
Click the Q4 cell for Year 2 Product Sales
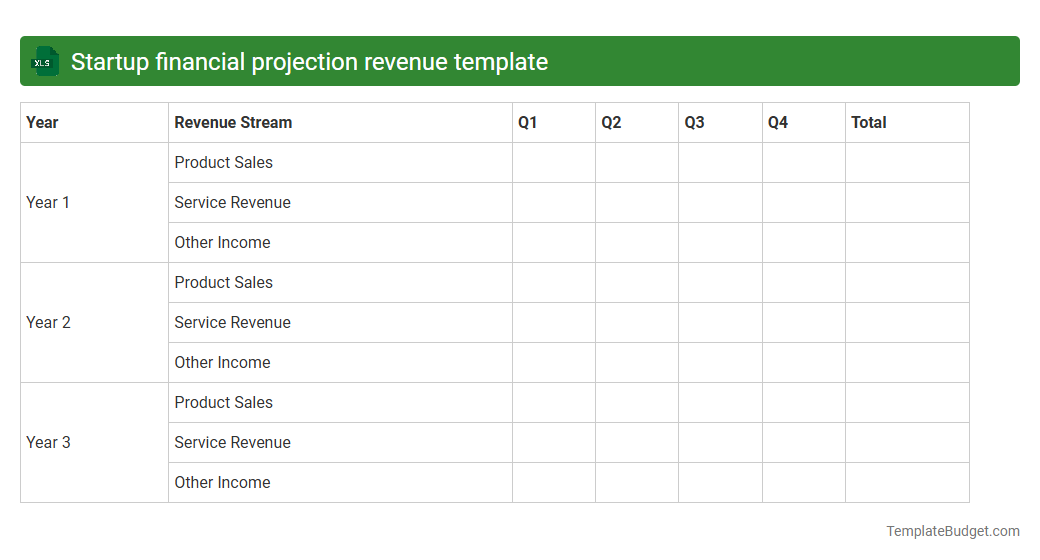(804, 283)
